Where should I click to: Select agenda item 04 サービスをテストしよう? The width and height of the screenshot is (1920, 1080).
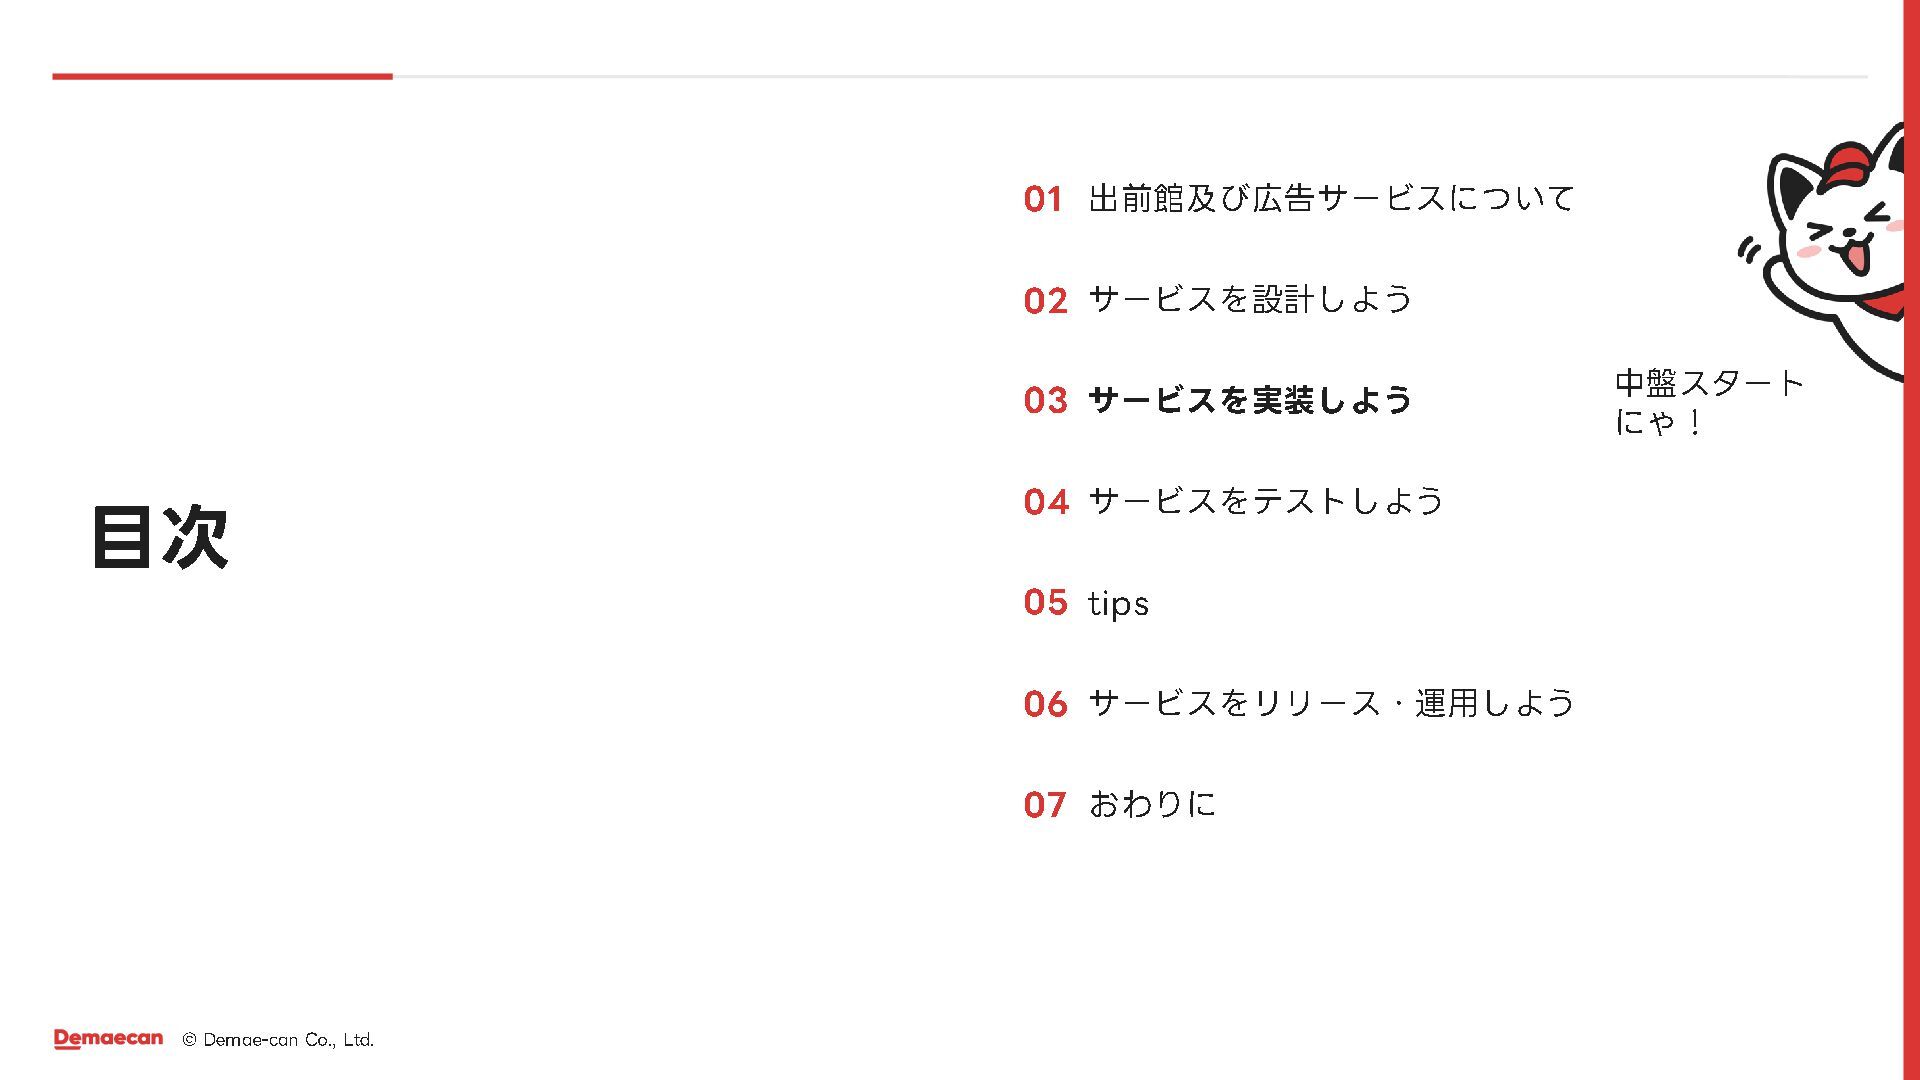pyautogui.click(x=1234, y=501)
